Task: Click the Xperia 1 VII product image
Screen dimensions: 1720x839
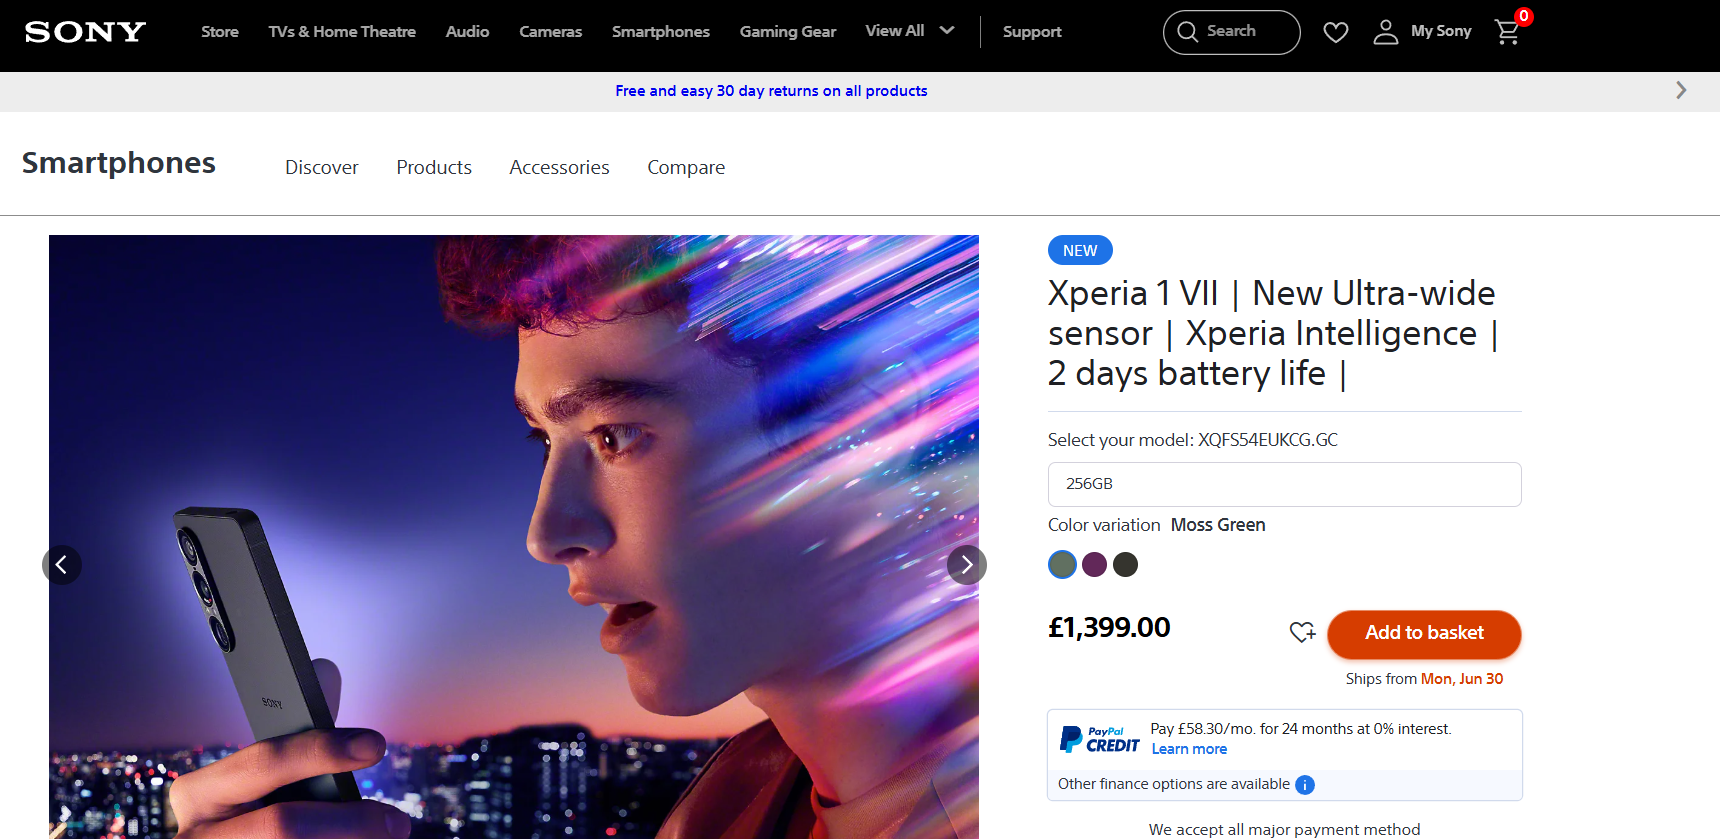Action: pyautogui.click(x=514, y=537)
